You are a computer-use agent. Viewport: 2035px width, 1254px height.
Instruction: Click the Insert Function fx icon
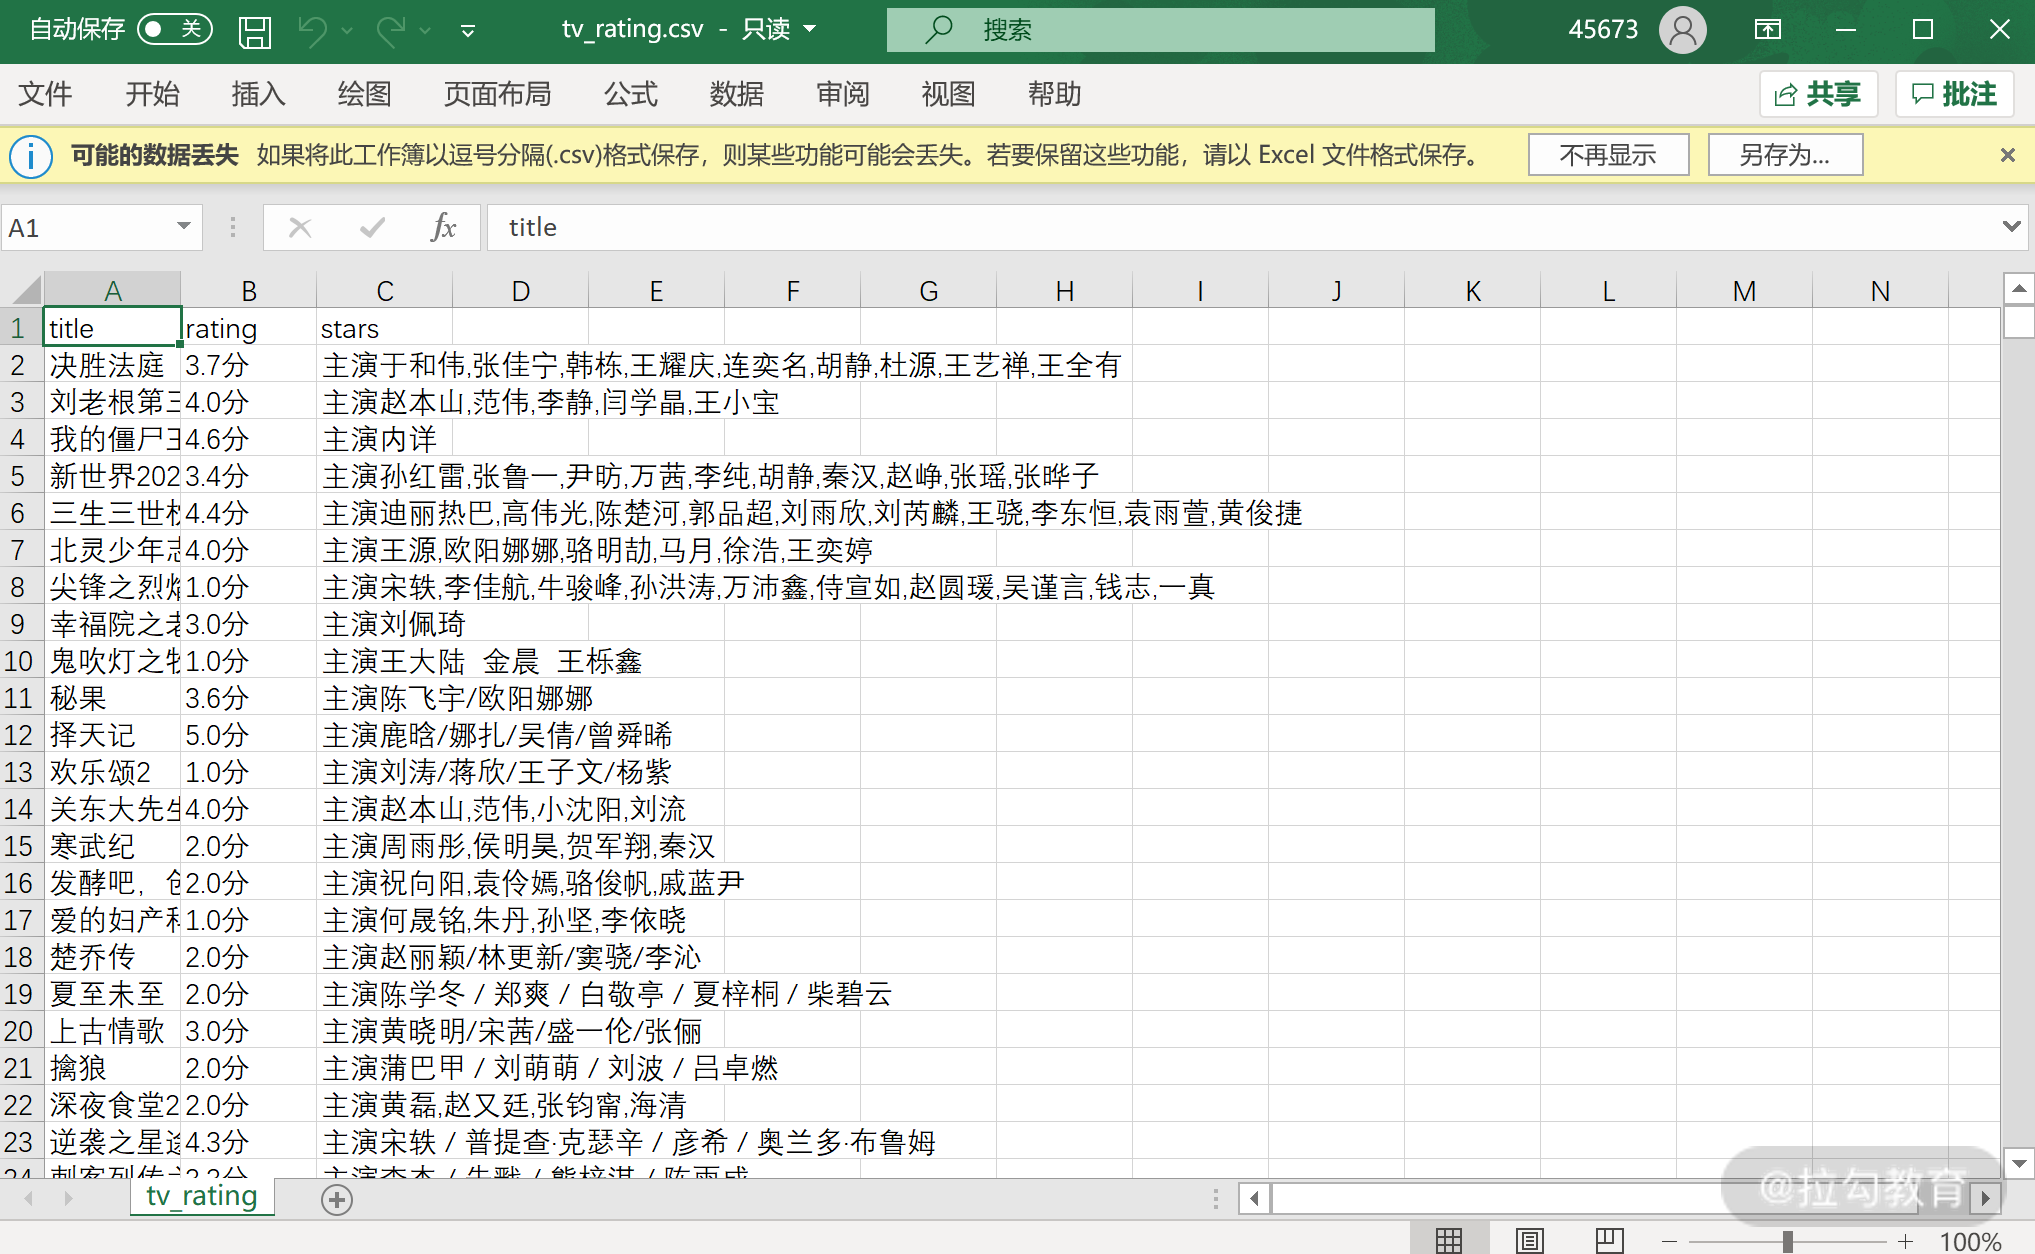click(443, 228)
